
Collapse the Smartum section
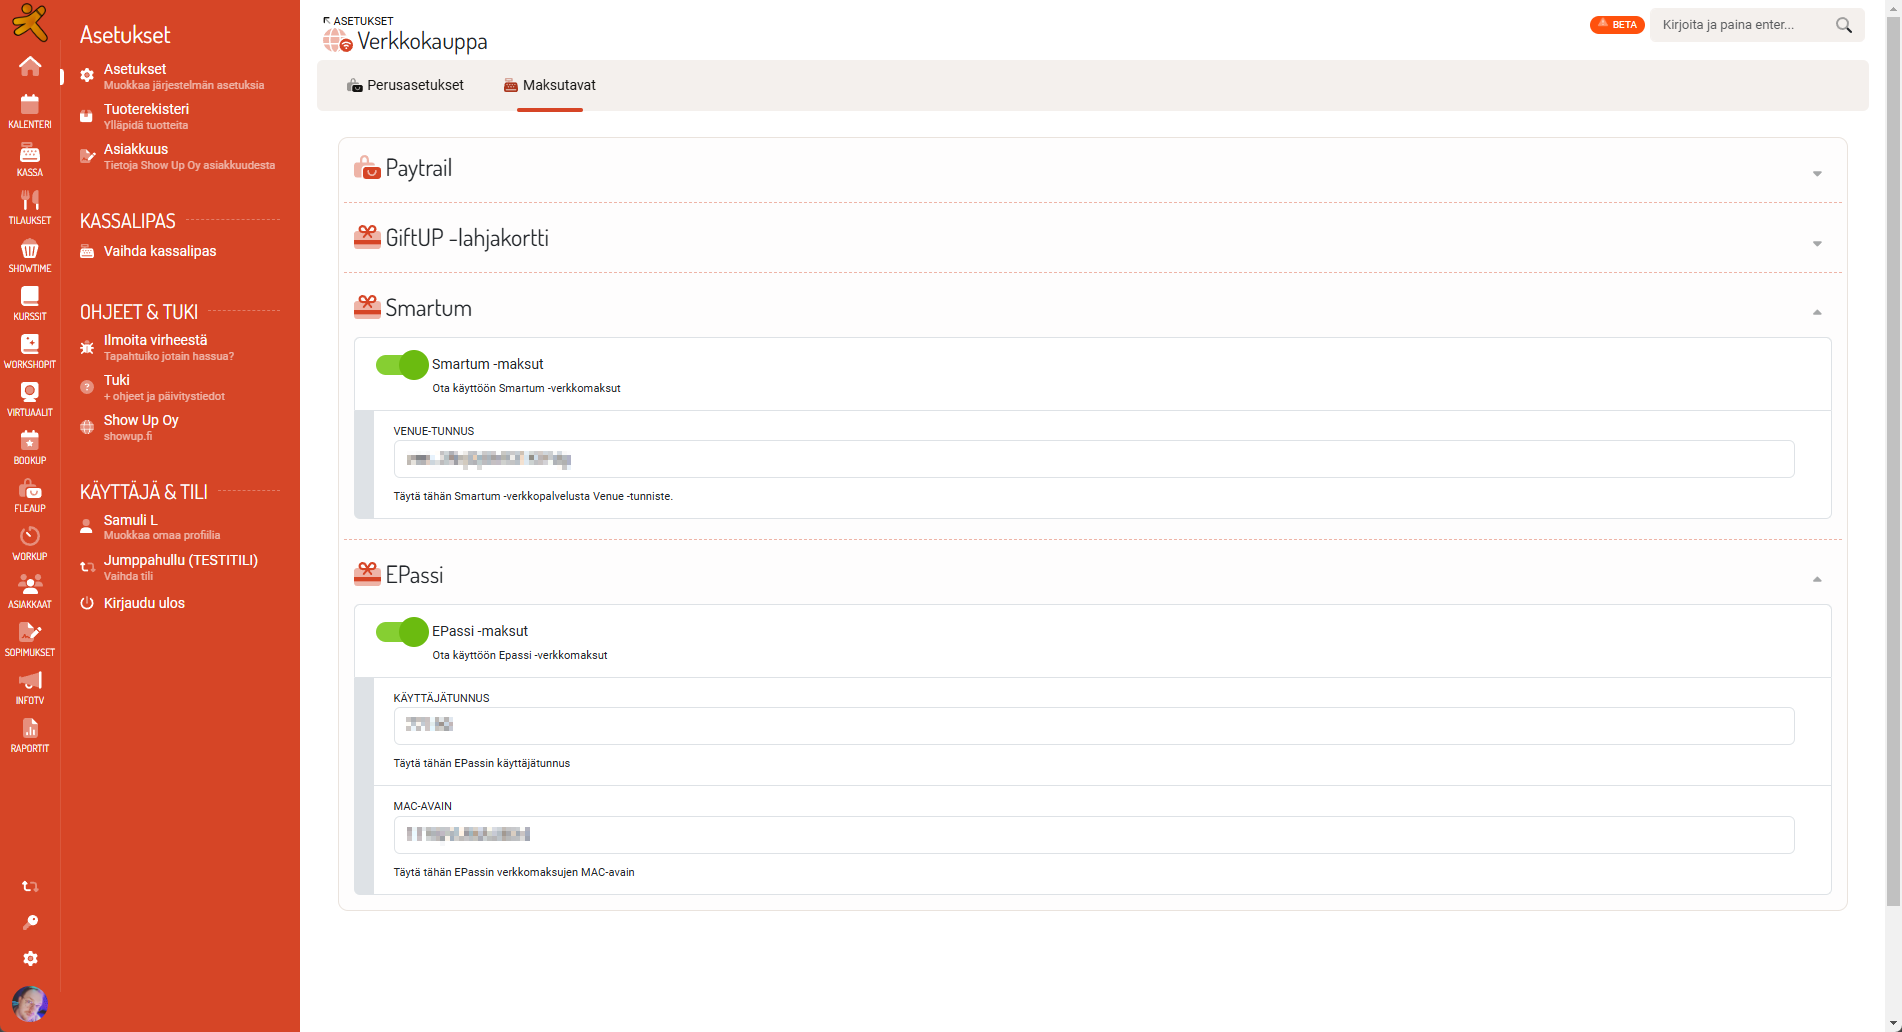point(1816,313)
